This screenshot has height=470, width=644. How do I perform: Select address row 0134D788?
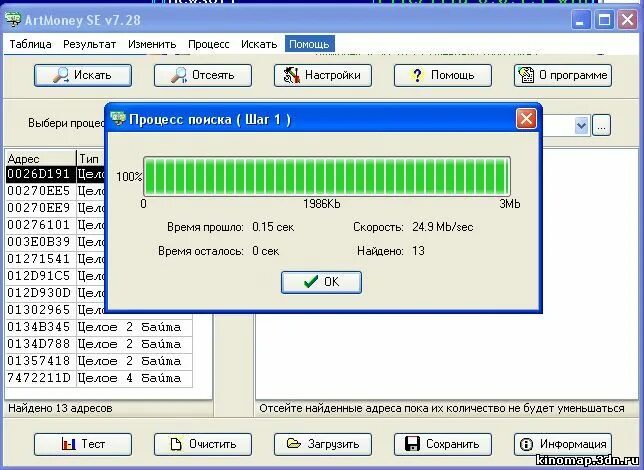coord(99,344)
